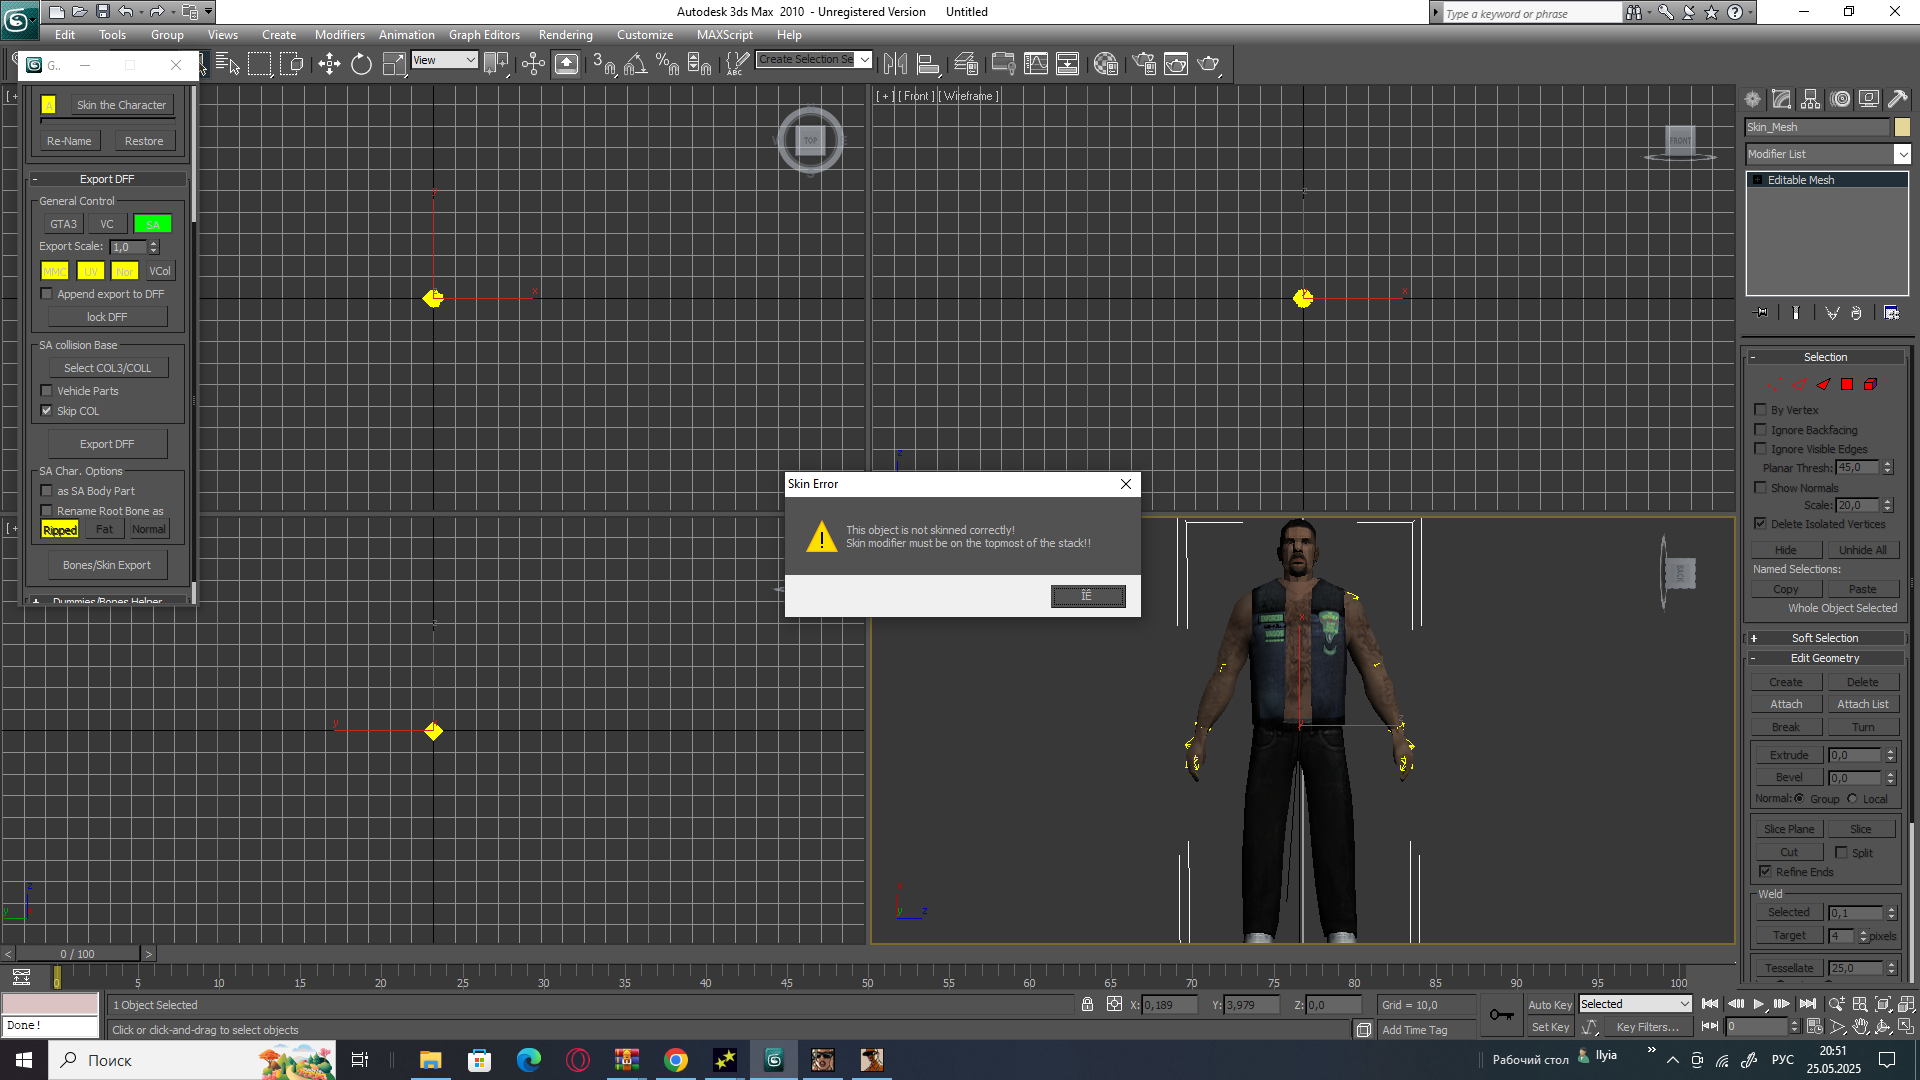Open the Utilities hammer panel tab
The height and width of the screenshot is (1080, 1920).
(1897, 99)
